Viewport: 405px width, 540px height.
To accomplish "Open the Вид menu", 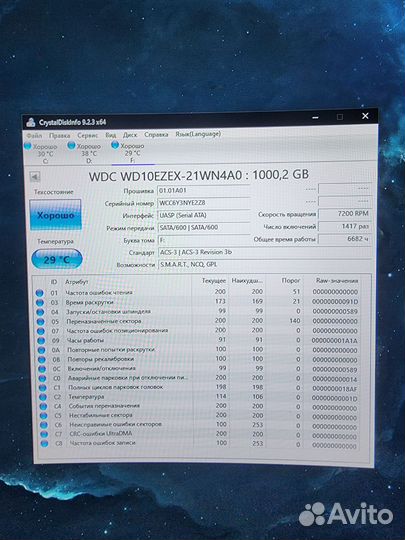I will [111, 135].
